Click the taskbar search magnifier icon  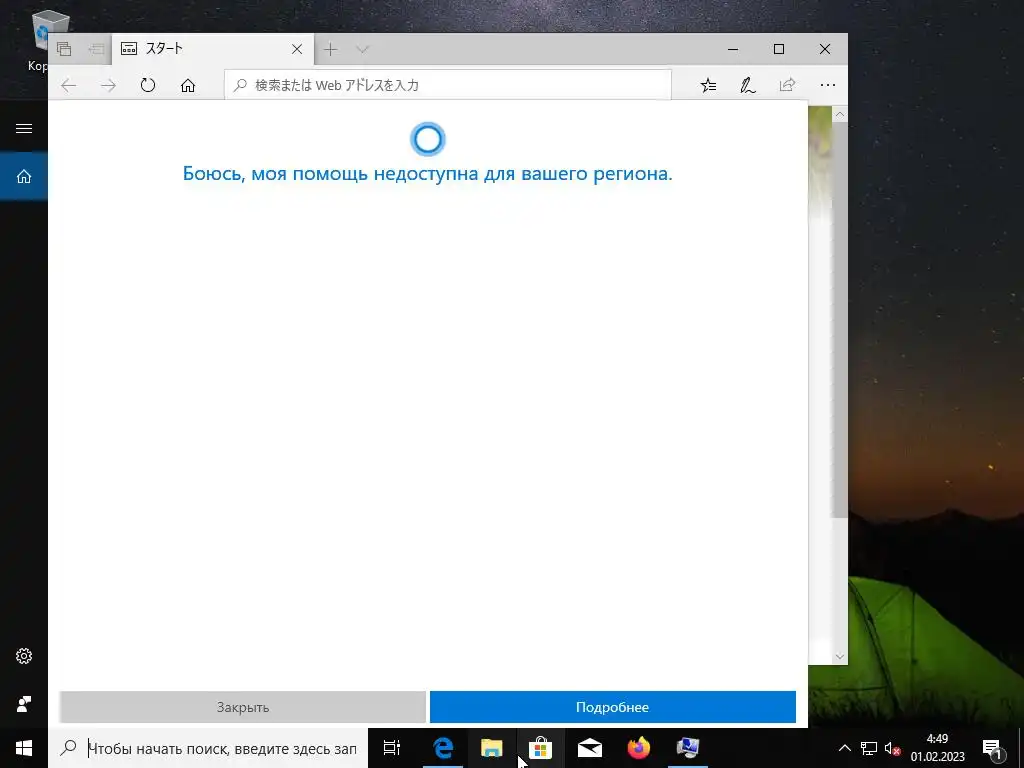68,748
